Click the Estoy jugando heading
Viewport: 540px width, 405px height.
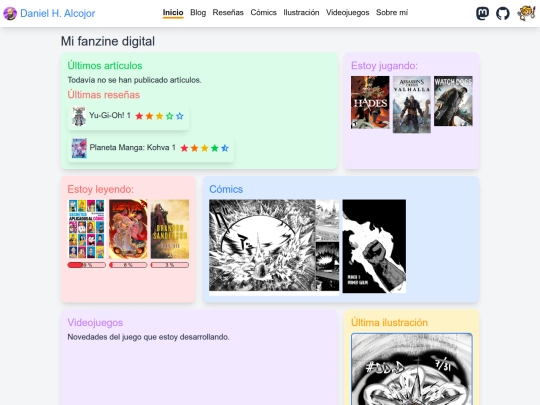click(x=384, y=65)
